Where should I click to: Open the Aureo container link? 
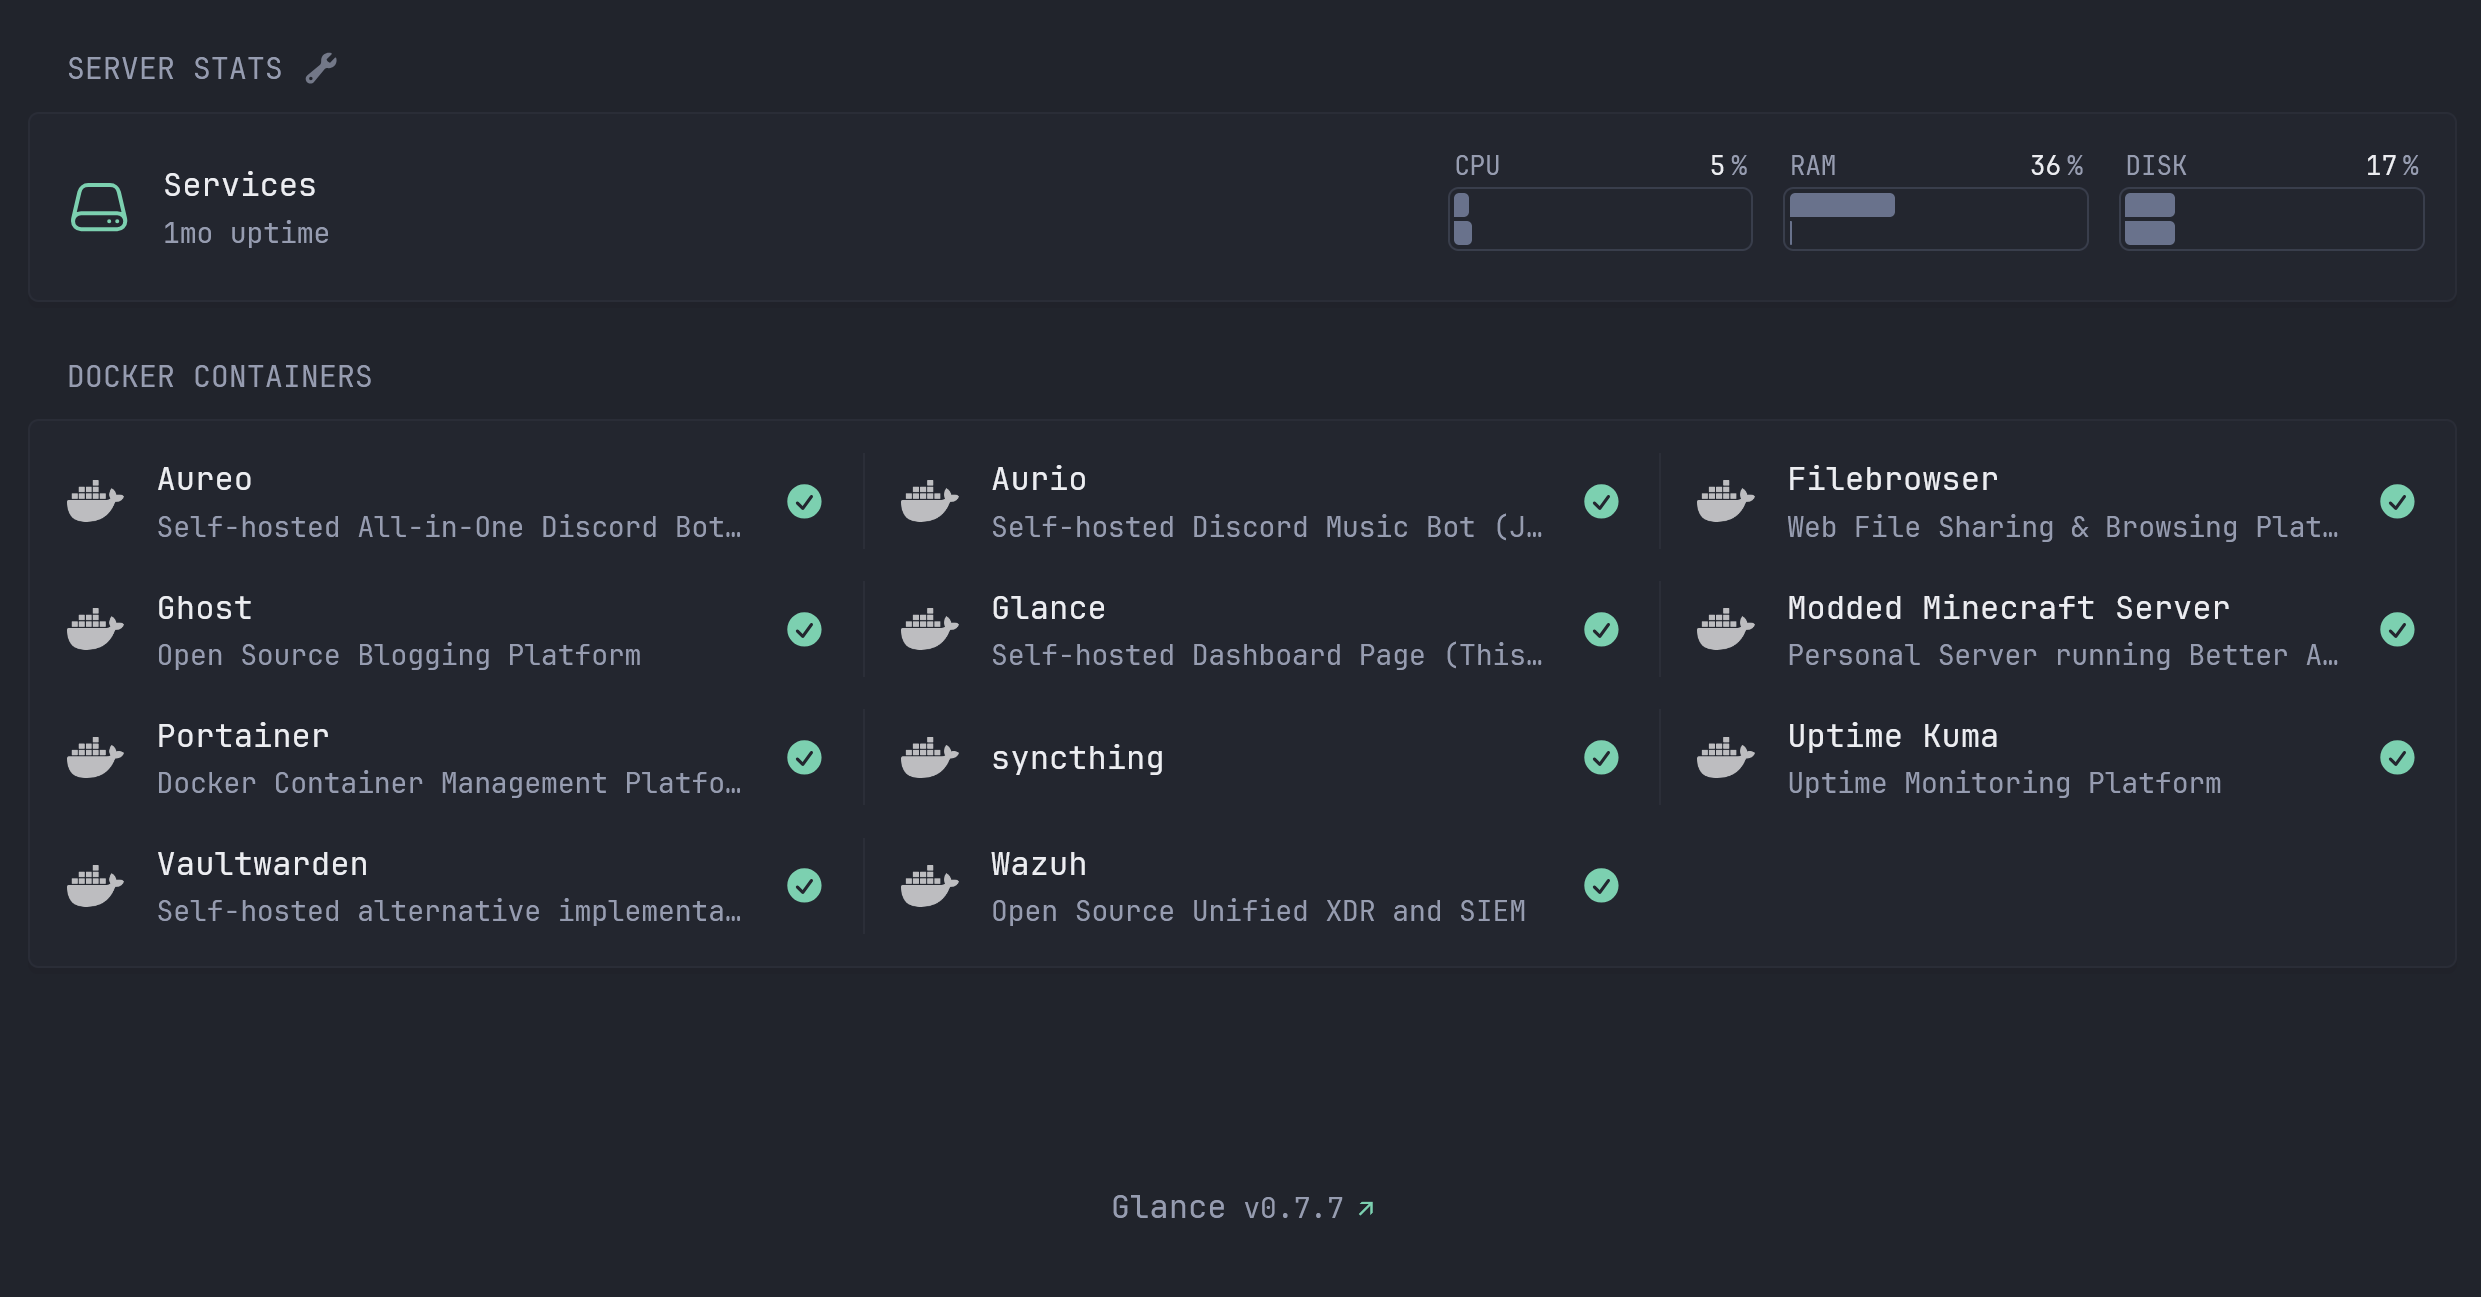point(205,479)
